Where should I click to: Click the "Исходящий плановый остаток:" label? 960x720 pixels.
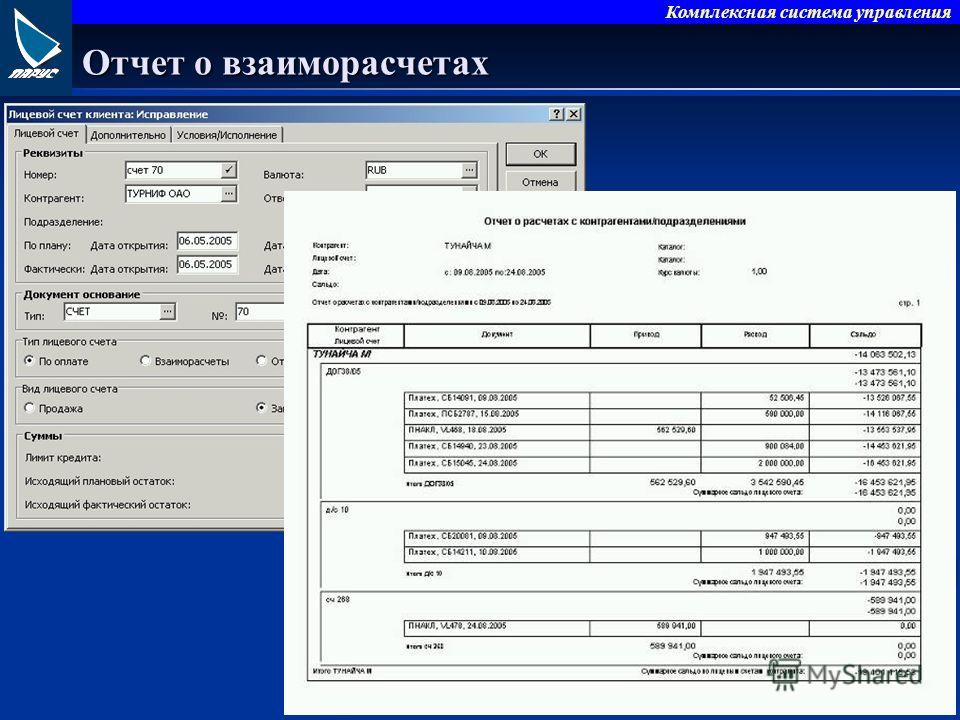coord(100,481)
